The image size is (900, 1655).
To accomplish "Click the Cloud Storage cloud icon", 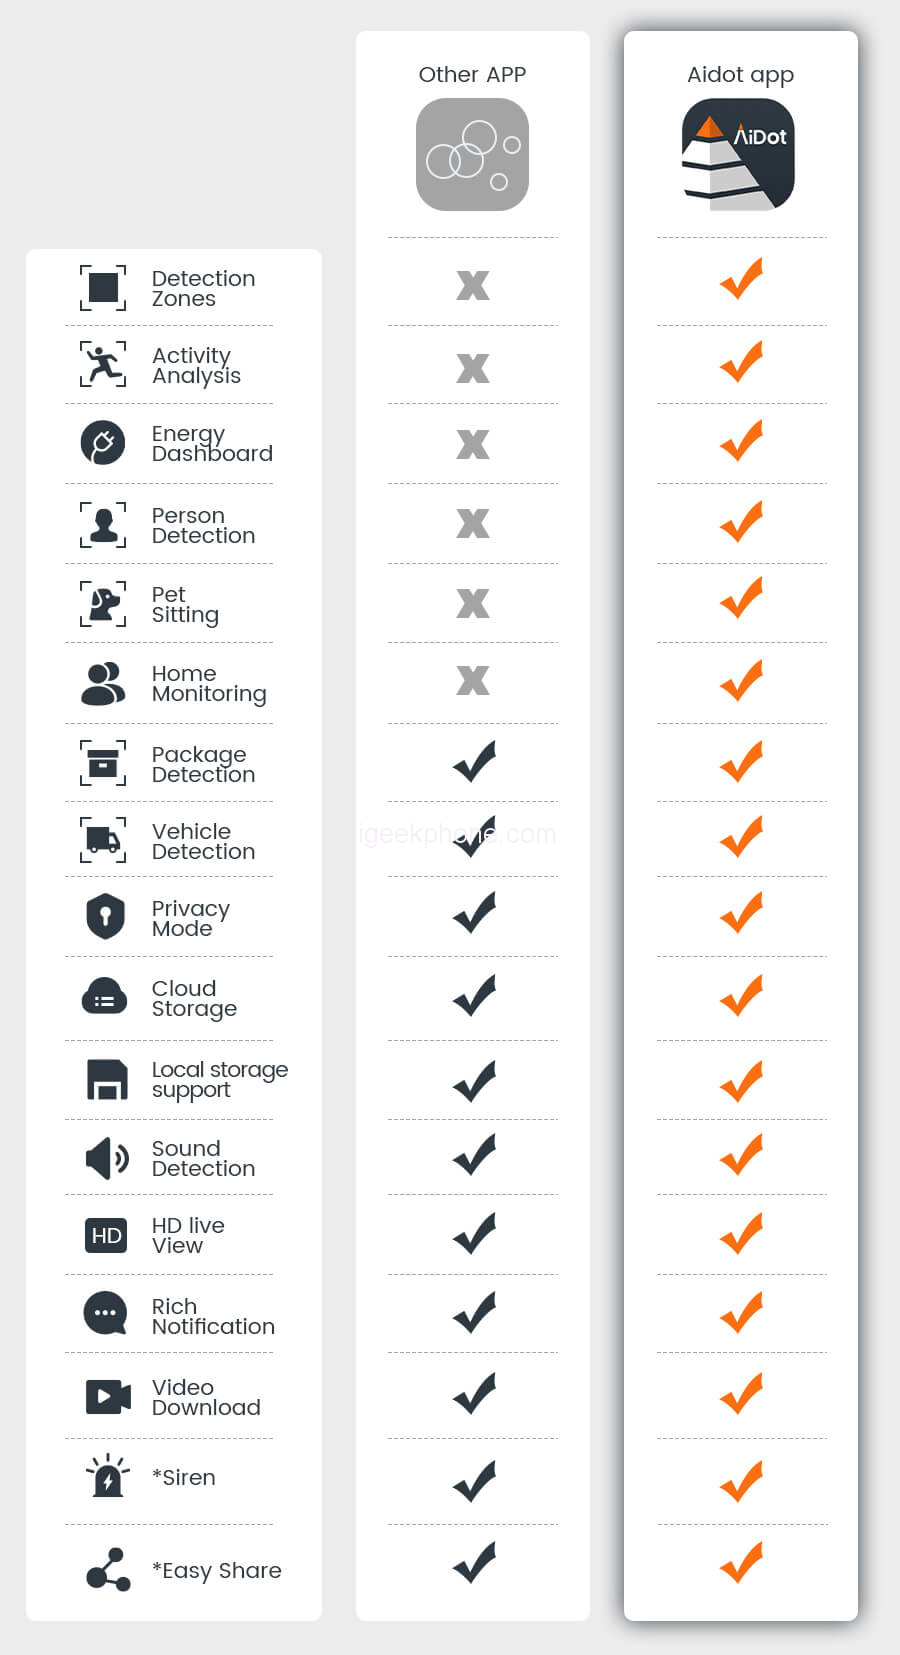I will click(x=104, y=997).
